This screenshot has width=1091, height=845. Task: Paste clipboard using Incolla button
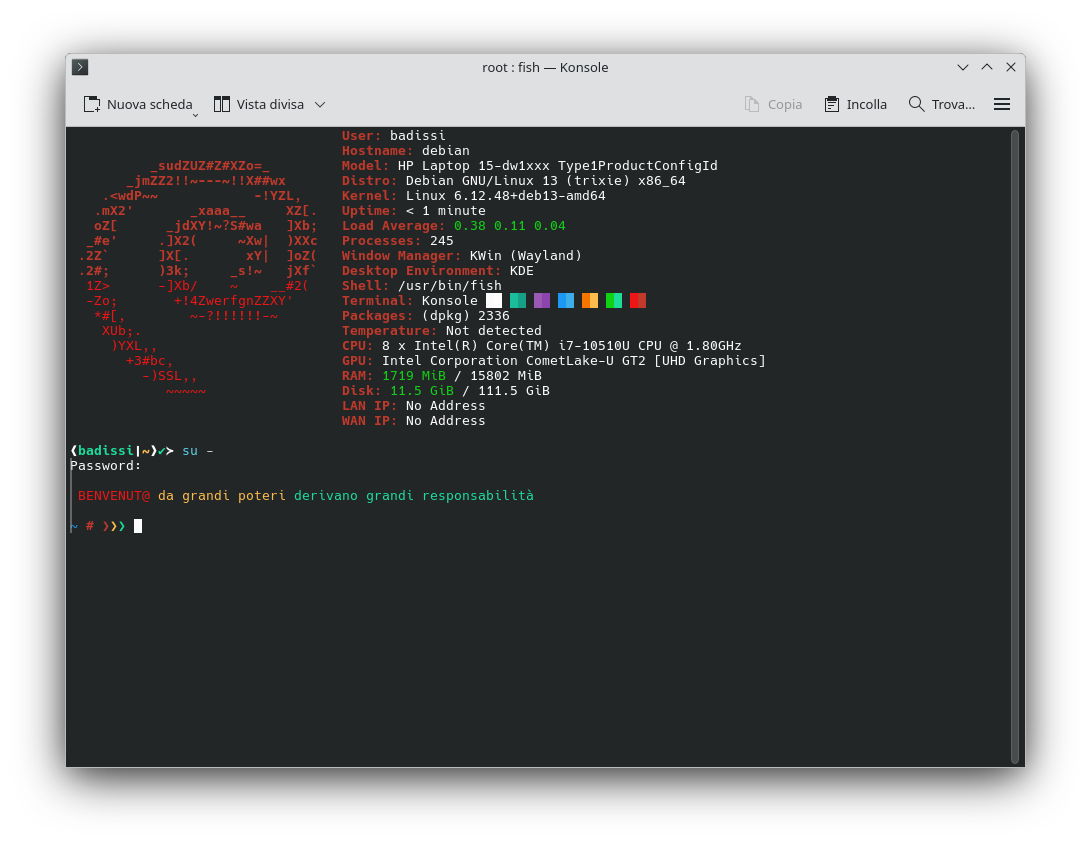click(855, 104)
